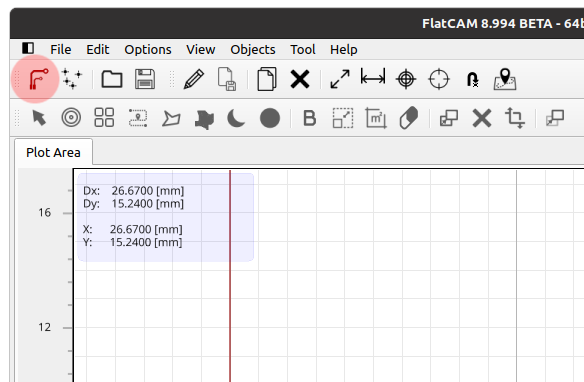The height and width of the screenshot is (382, 584).
Task: Click the crescent Semi-Disc icon
Action: point(236,118)
